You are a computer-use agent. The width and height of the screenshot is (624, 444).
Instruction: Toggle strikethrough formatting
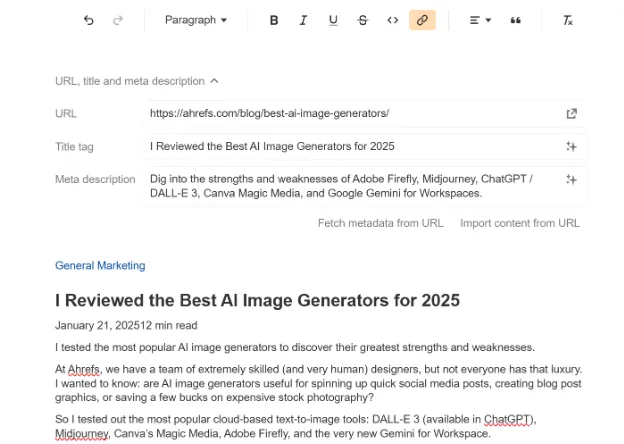point(363,20)
